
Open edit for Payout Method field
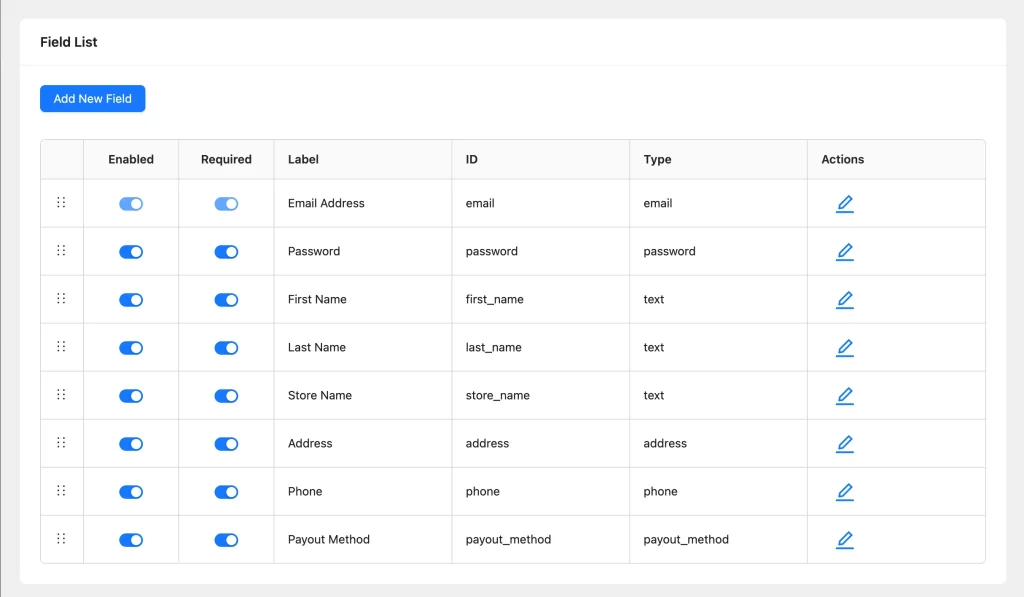click(x=845, y=540)
